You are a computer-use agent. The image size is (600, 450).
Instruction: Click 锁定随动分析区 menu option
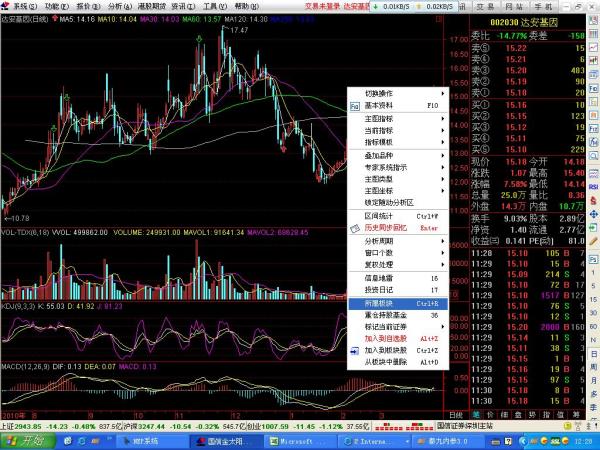396,203
